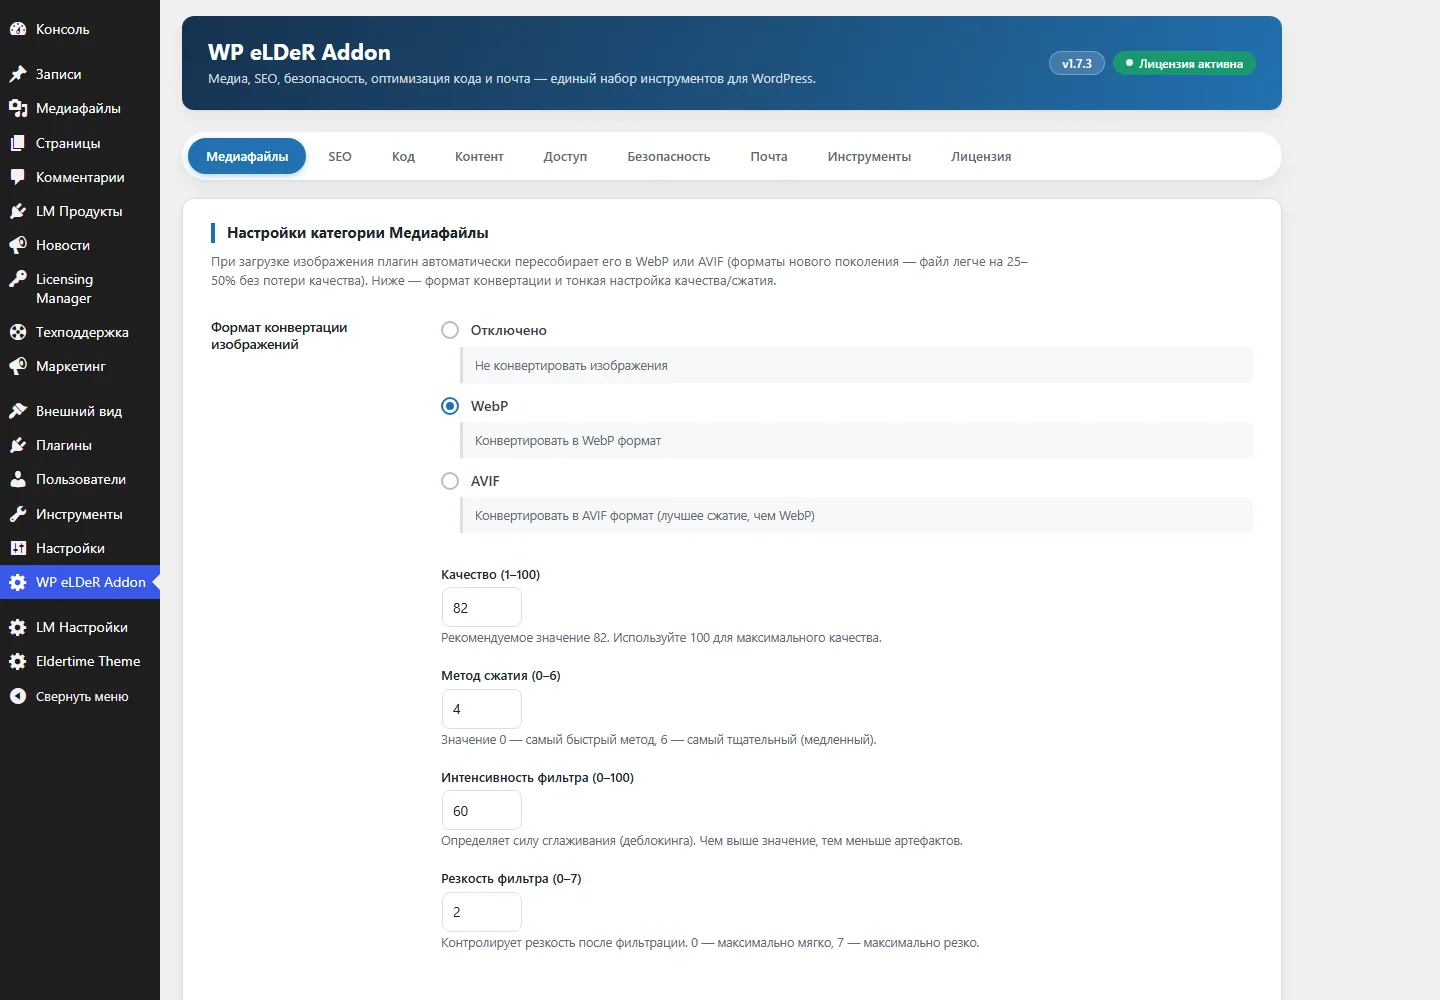The height and width of the screenshot is (1000, 1440).
Task: Open WP eLDeR Addon sidebar menu item
Action: pyautogui.click(x=80, y=582)
